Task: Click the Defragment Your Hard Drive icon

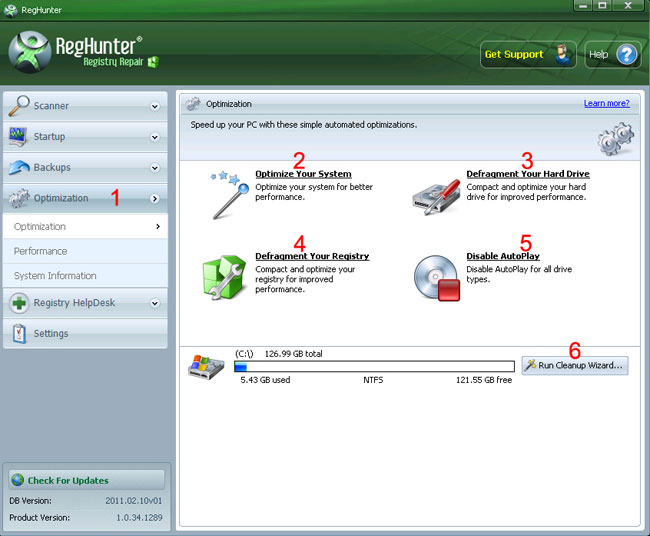Action: pos(436,194)
